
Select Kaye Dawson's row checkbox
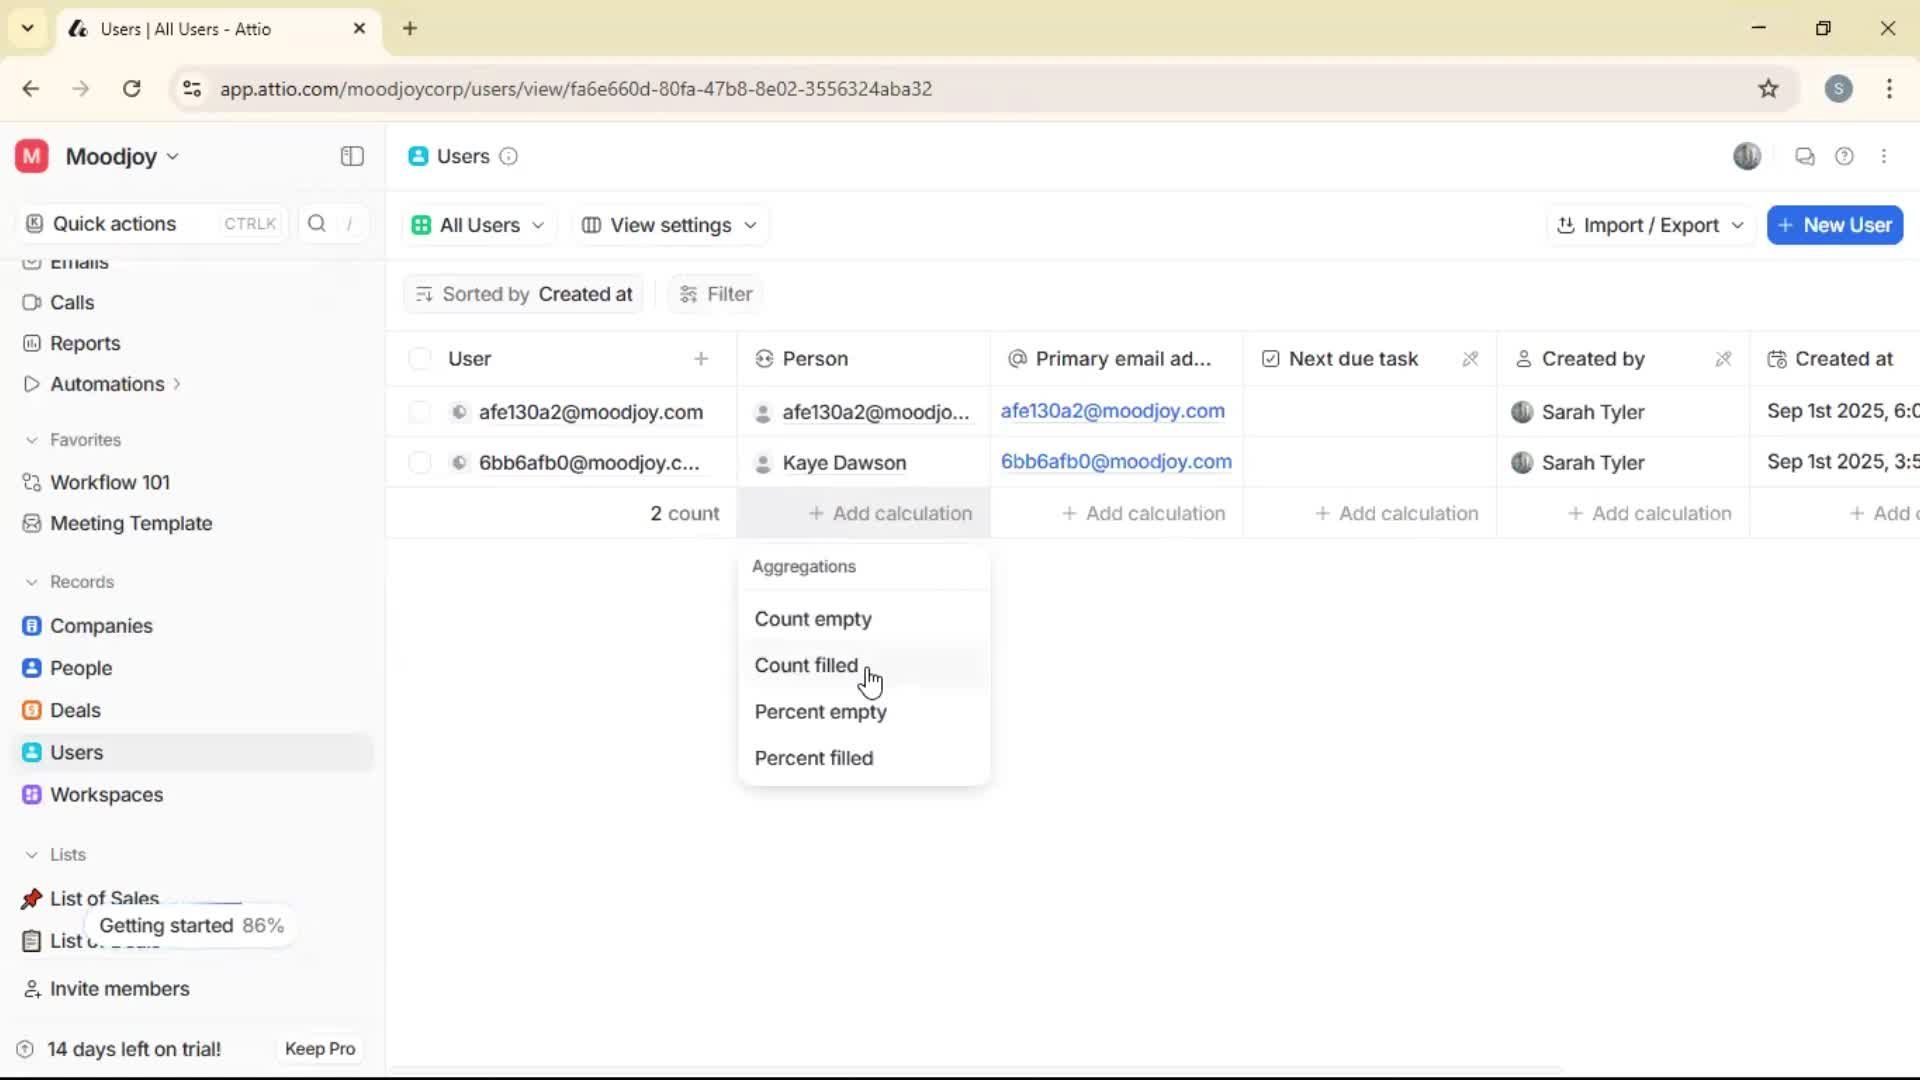pyautogui.click(x=420, y=462)
